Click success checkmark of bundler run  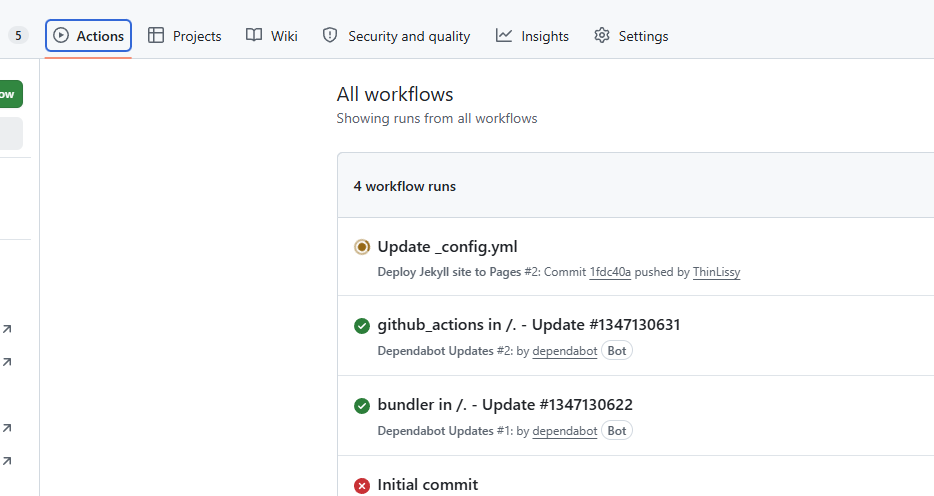(x=362, y=405)
